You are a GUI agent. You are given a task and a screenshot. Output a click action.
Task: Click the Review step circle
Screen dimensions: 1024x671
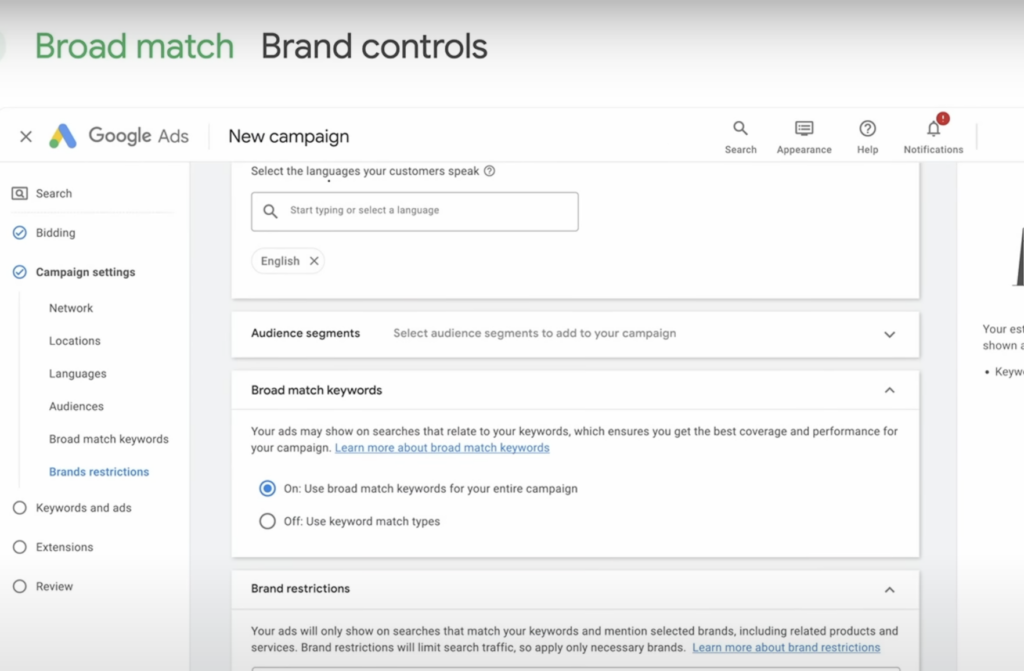point(20,586)
